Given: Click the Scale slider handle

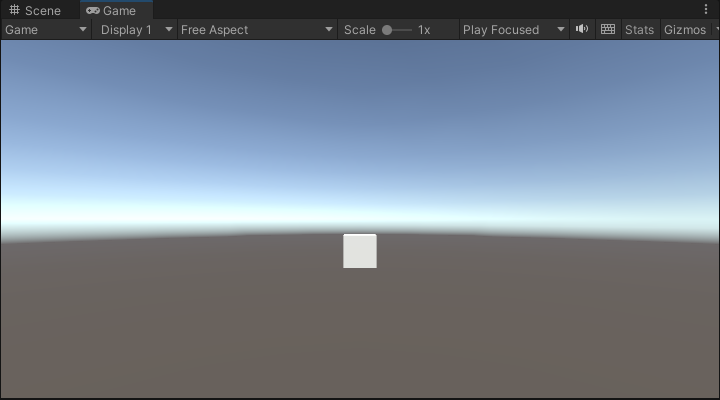Looking at the screenshot, I should [387, 29].
